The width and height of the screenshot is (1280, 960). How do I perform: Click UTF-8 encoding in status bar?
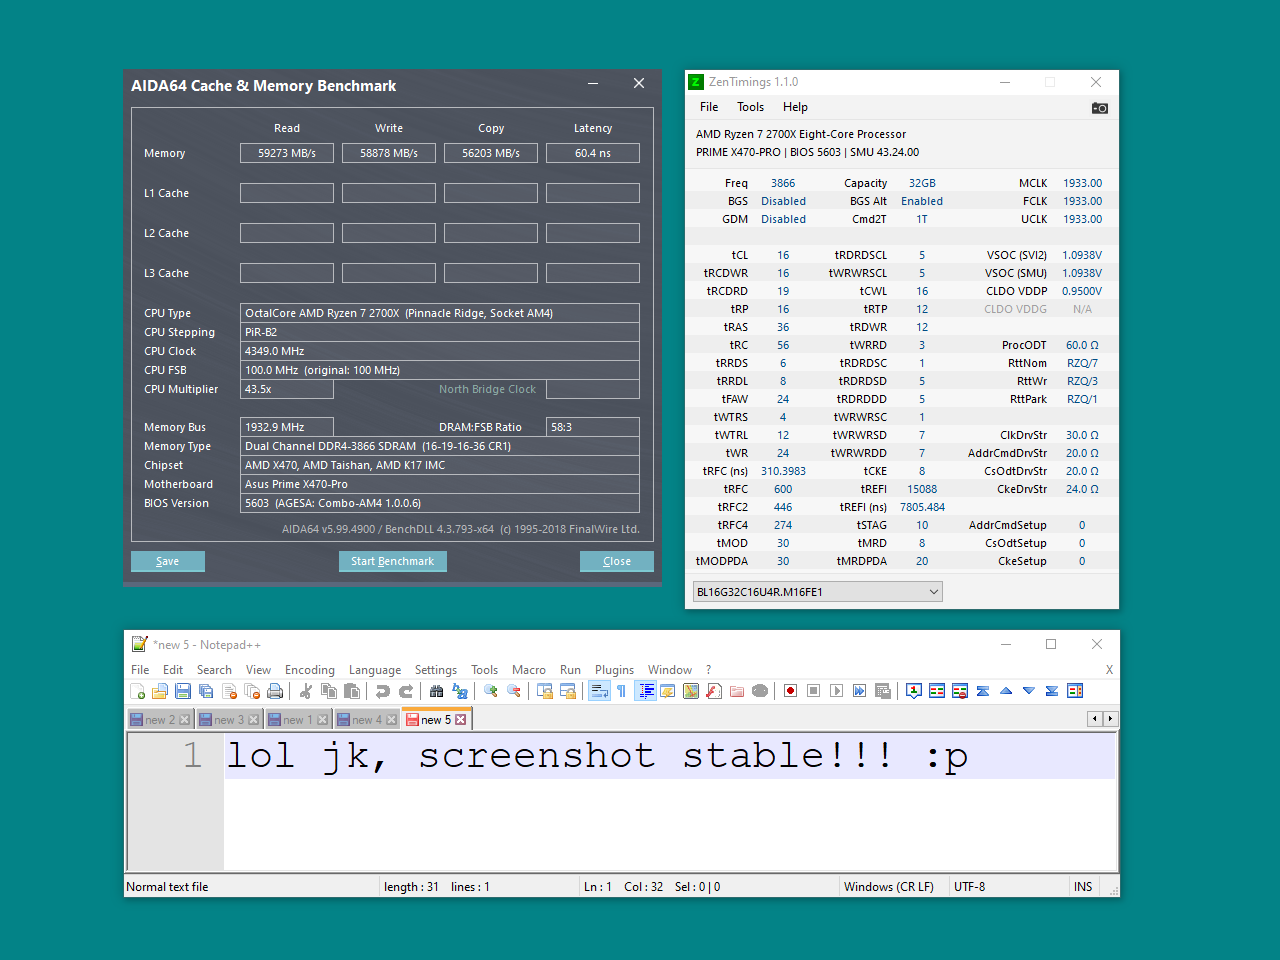point(970,887)
